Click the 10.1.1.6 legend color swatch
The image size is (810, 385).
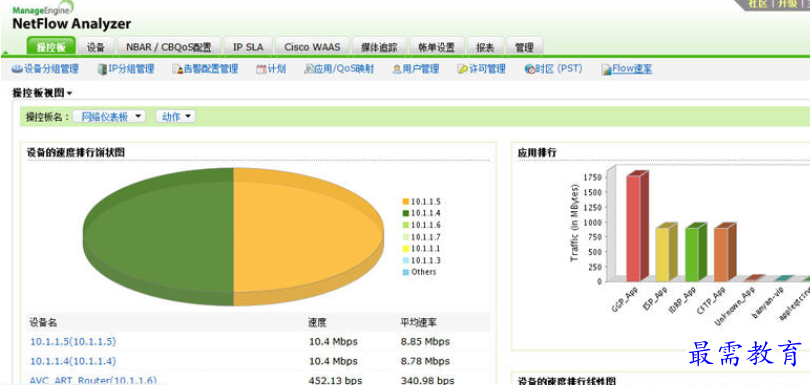(x=406, y=225)
